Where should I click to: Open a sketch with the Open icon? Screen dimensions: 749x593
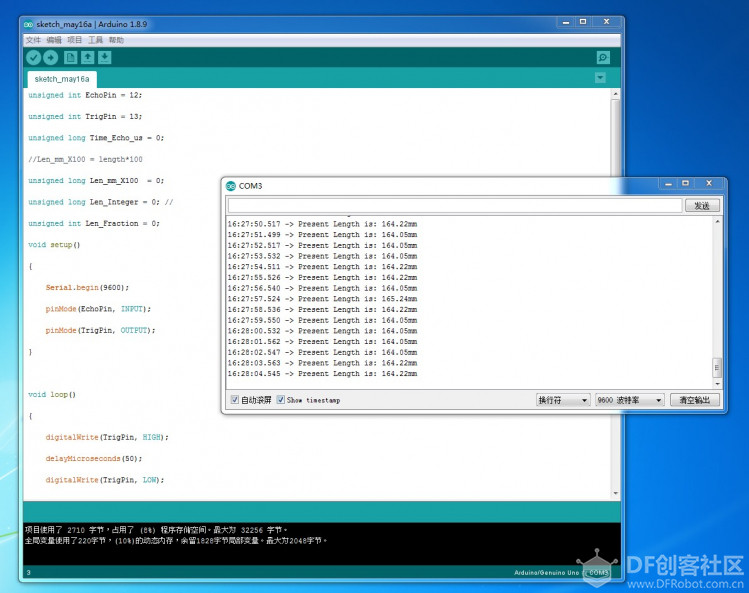click(x=87, y=58)
